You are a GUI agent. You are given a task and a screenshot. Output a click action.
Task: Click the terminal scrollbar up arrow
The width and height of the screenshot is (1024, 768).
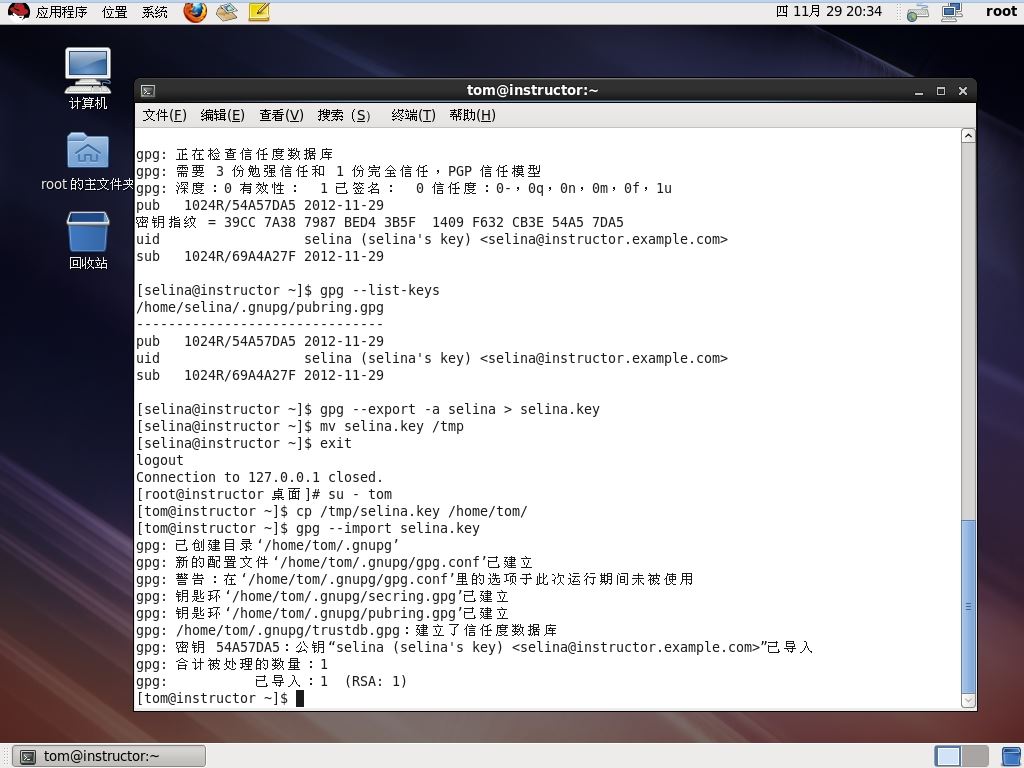pos(968,136)
